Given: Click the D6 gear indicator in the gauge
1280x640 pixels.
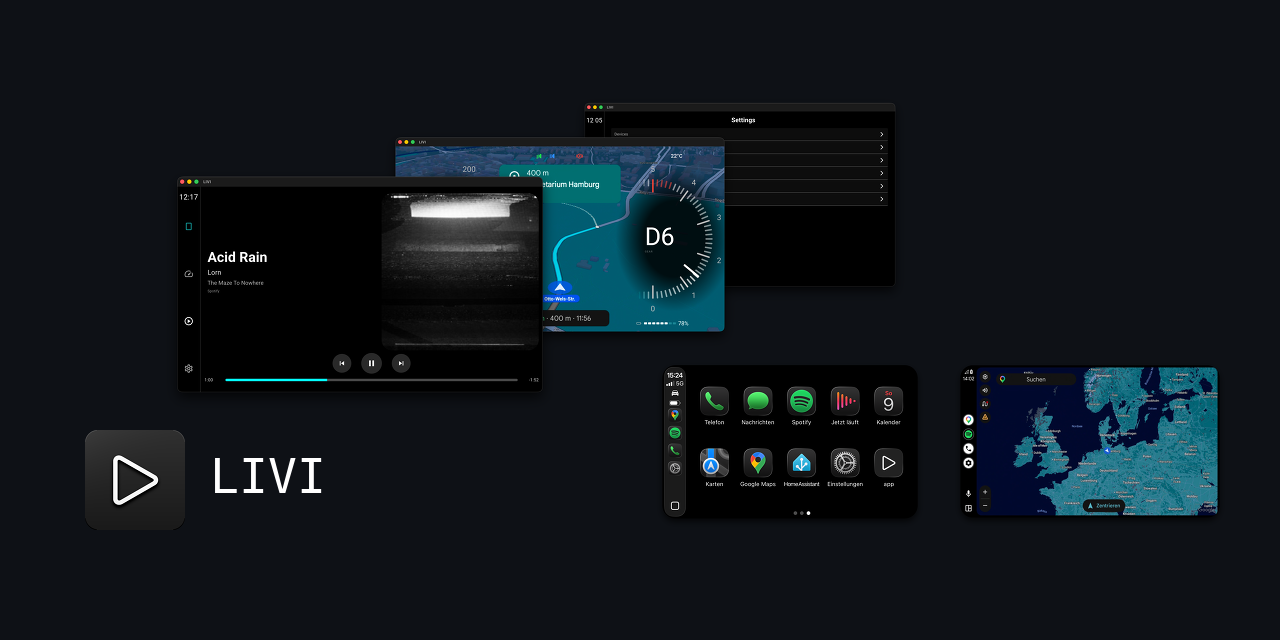Looking at the screenshot, I should coord(660,237).
